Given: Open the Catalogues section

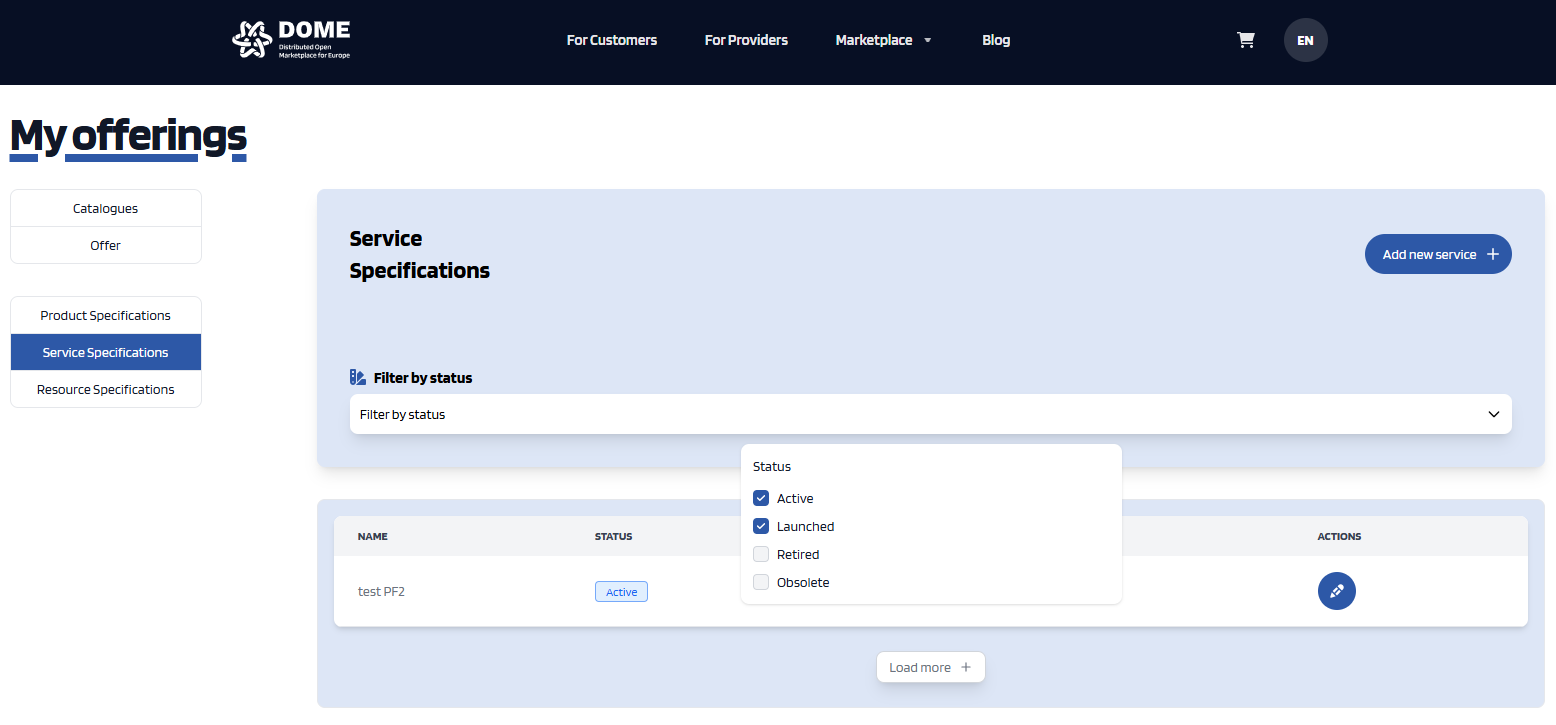Looking at the screenshot, I should click(106, 208).
